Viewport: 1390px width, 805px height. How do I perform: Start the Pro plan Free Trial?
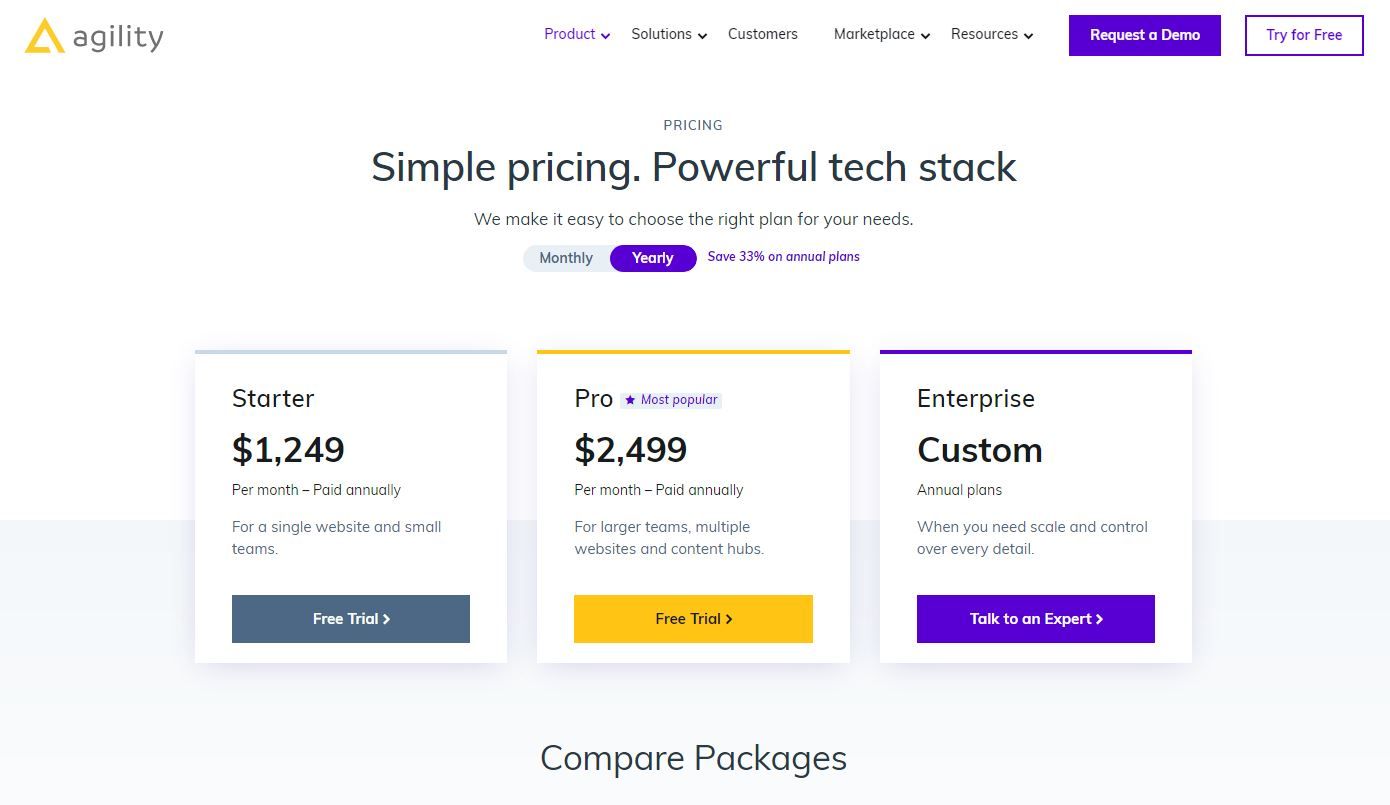click(693, 619)
